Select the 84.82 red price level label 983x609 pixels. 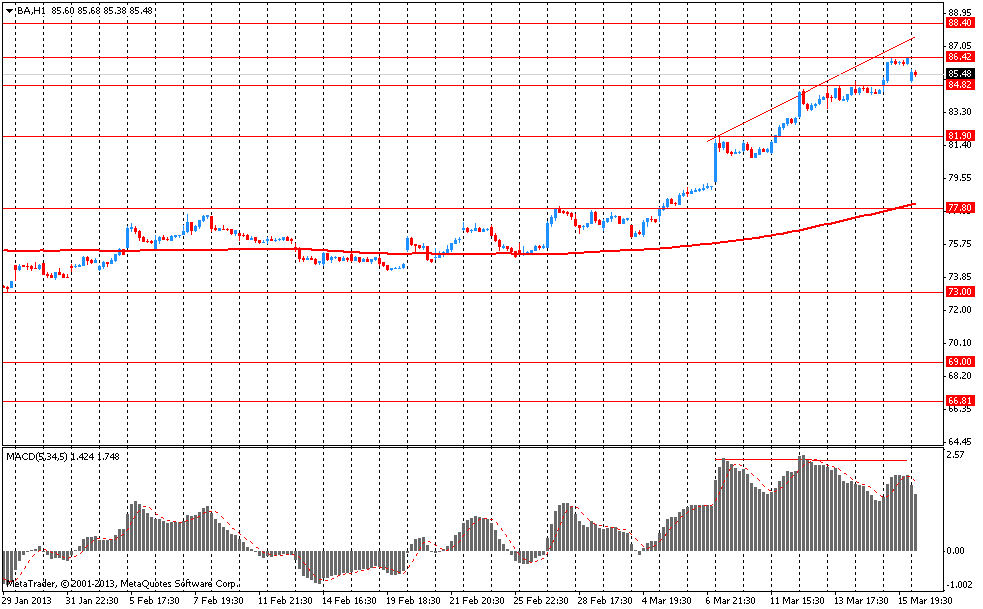960,85
